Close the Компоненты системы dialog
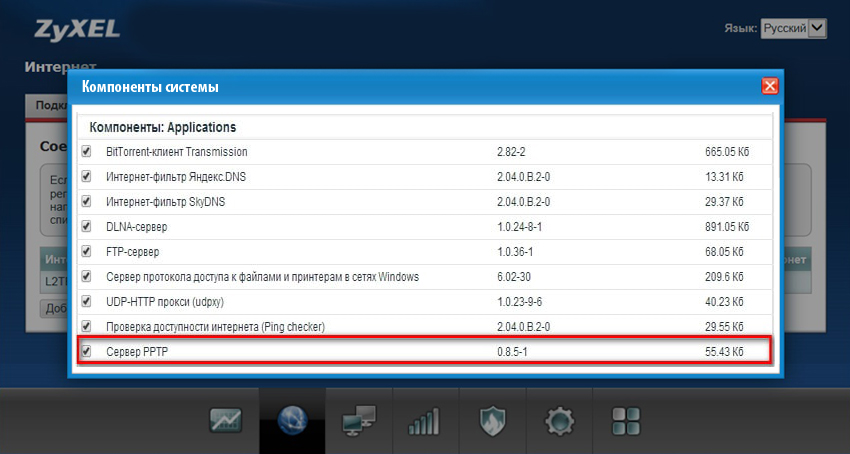850x454 pixels. [770, 86]
